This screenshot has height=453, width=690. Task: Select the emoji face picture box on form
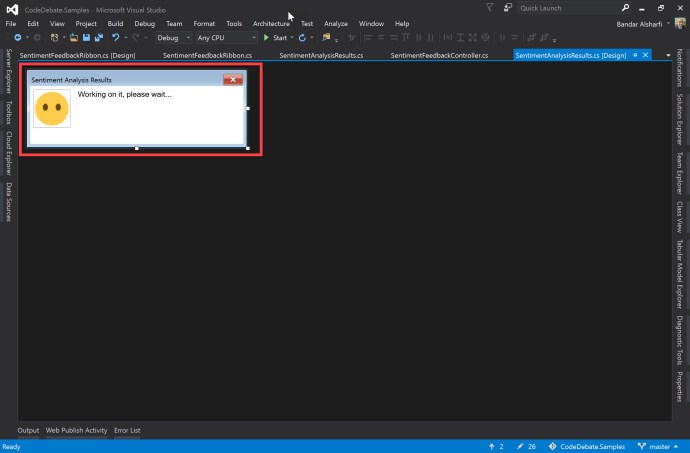tap(51, 107)
